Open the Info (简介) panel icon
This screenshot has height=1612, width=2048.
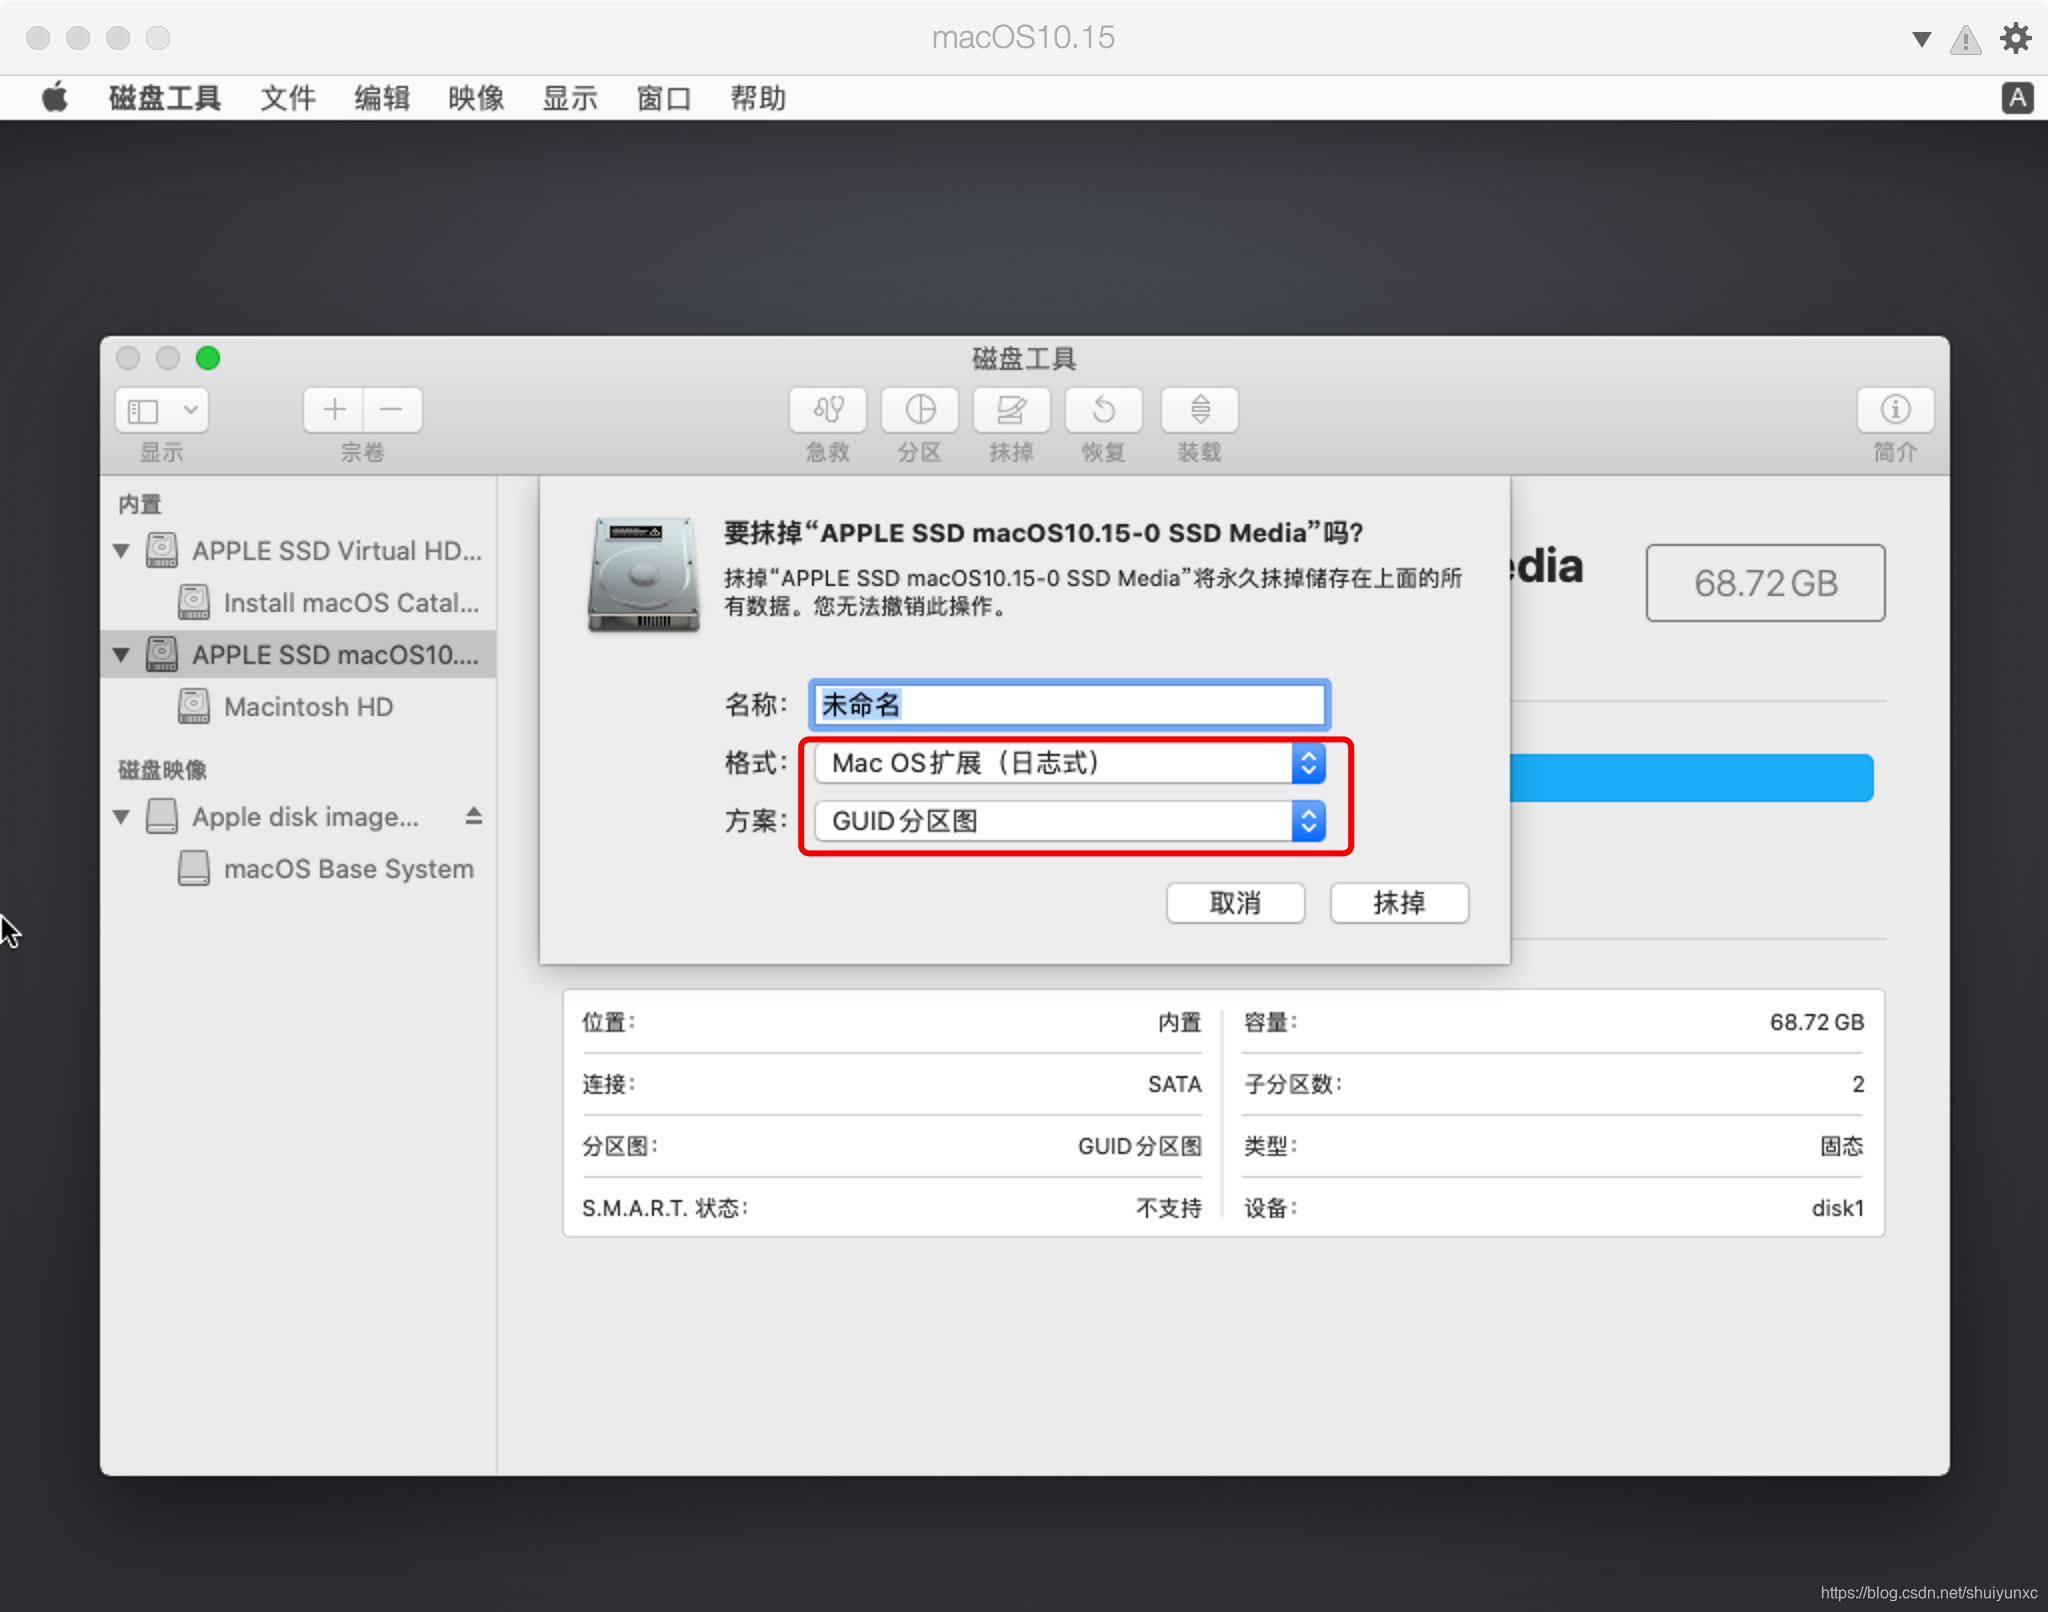1895,410
